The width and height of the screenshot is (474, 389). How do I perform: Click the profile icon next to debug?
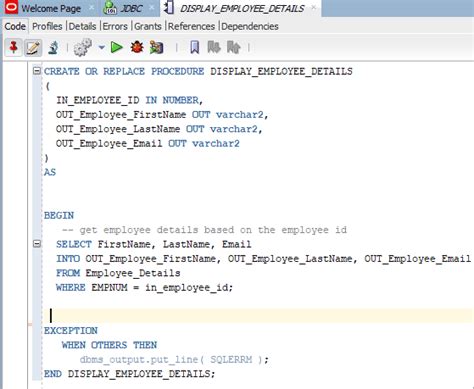(x=156, y=47)
